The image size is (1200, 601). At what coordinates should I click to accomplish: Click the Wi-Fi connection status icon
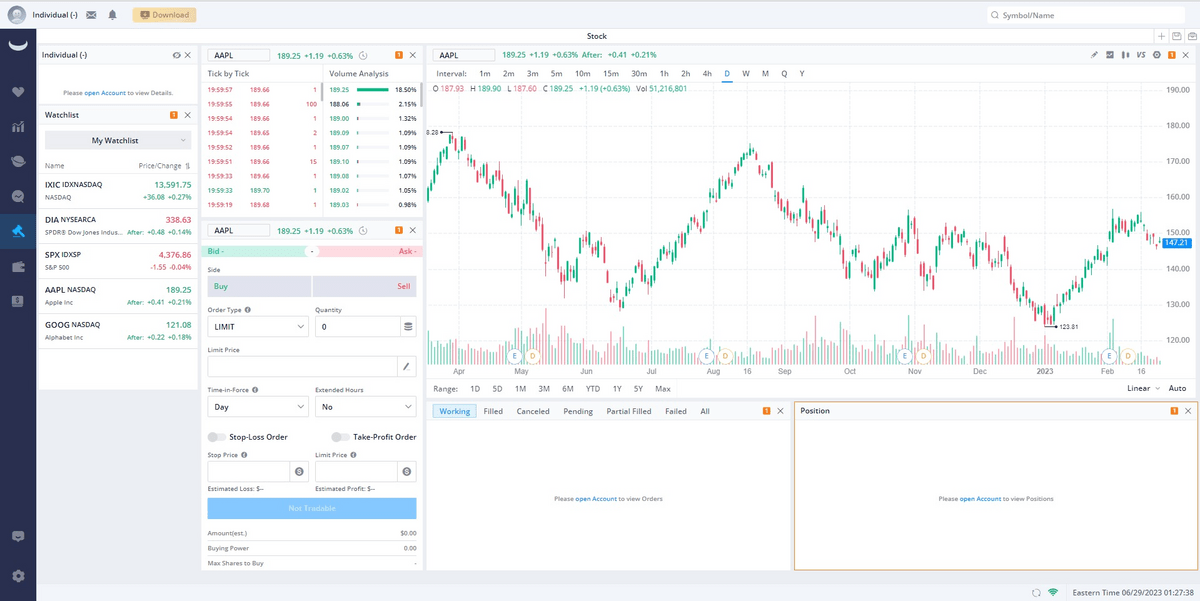tap(1053, 592)
